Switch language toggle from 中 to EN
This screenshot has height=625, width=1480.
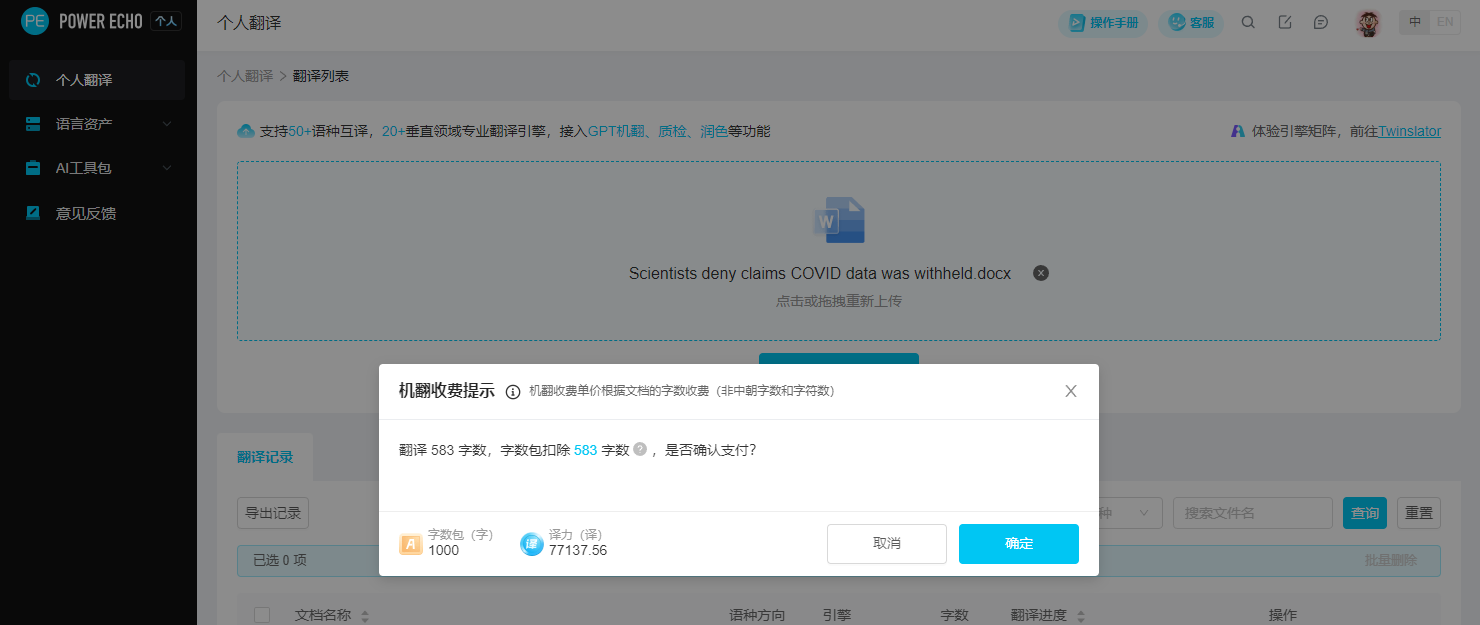click(x=1446, y=21)
